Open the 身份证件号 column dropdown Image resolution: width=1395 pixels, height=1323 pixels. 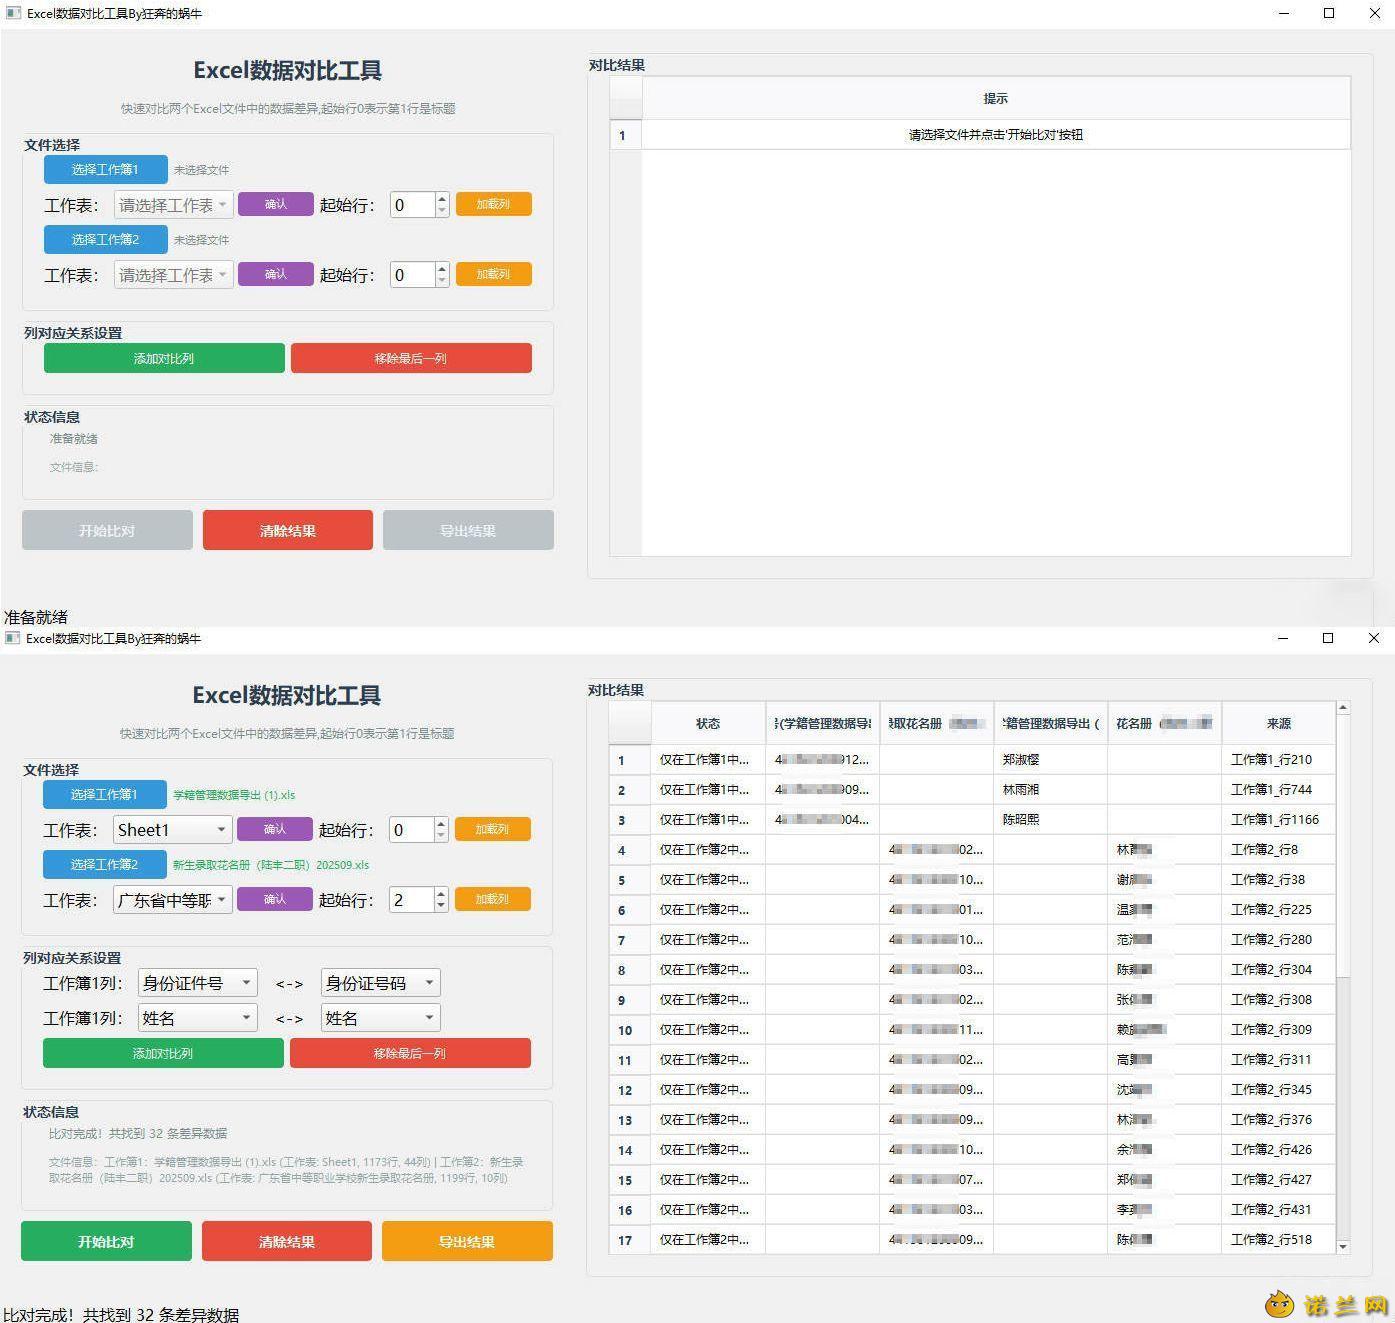coord(198,983)
